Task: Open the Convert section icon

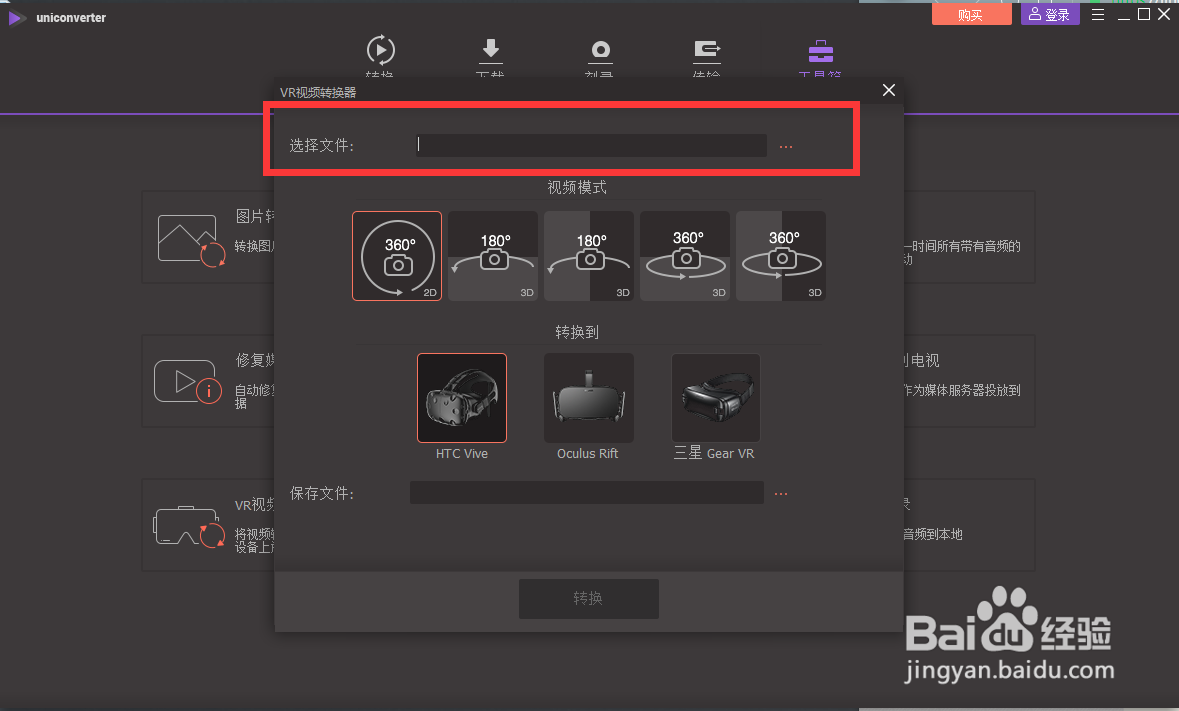Action: [380, 50]
